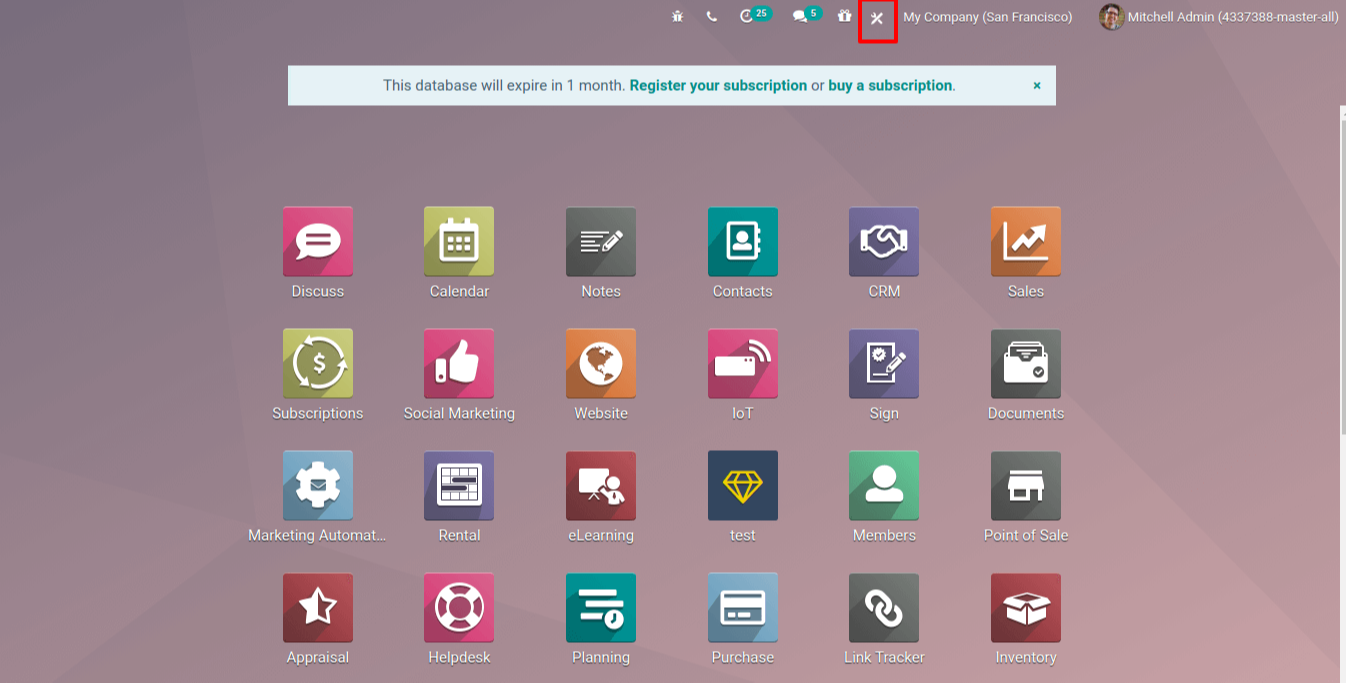
Task: Open the Purchase app
Action: [x=743, y=608]
